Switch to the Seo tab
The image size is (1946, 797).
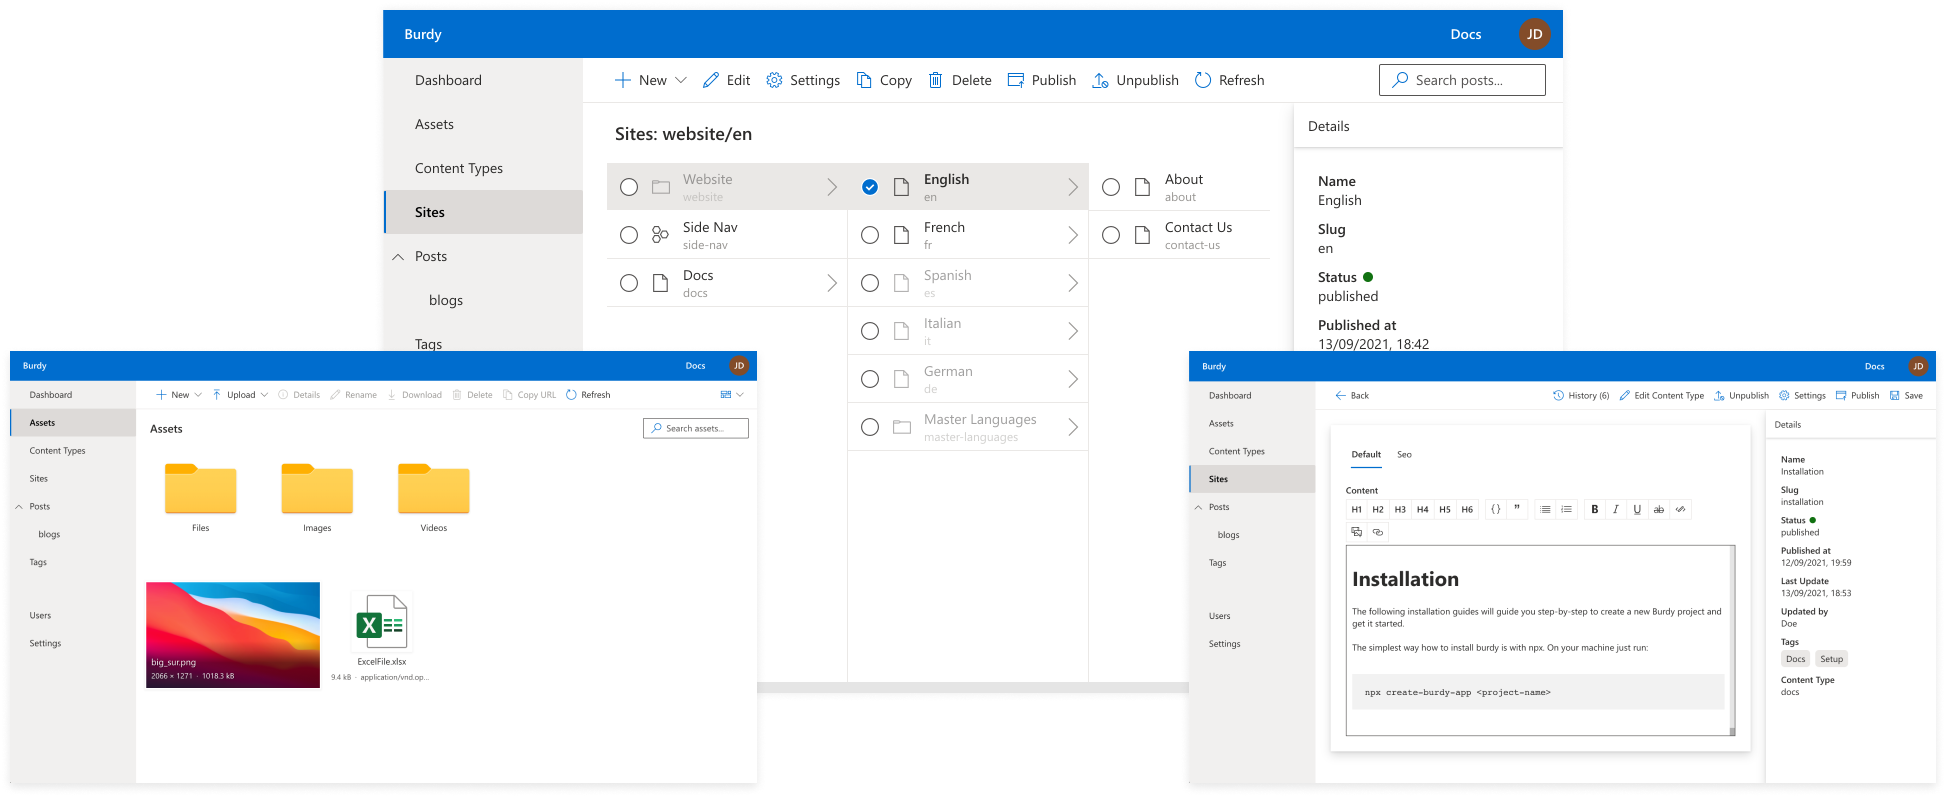pos(1404,455)
